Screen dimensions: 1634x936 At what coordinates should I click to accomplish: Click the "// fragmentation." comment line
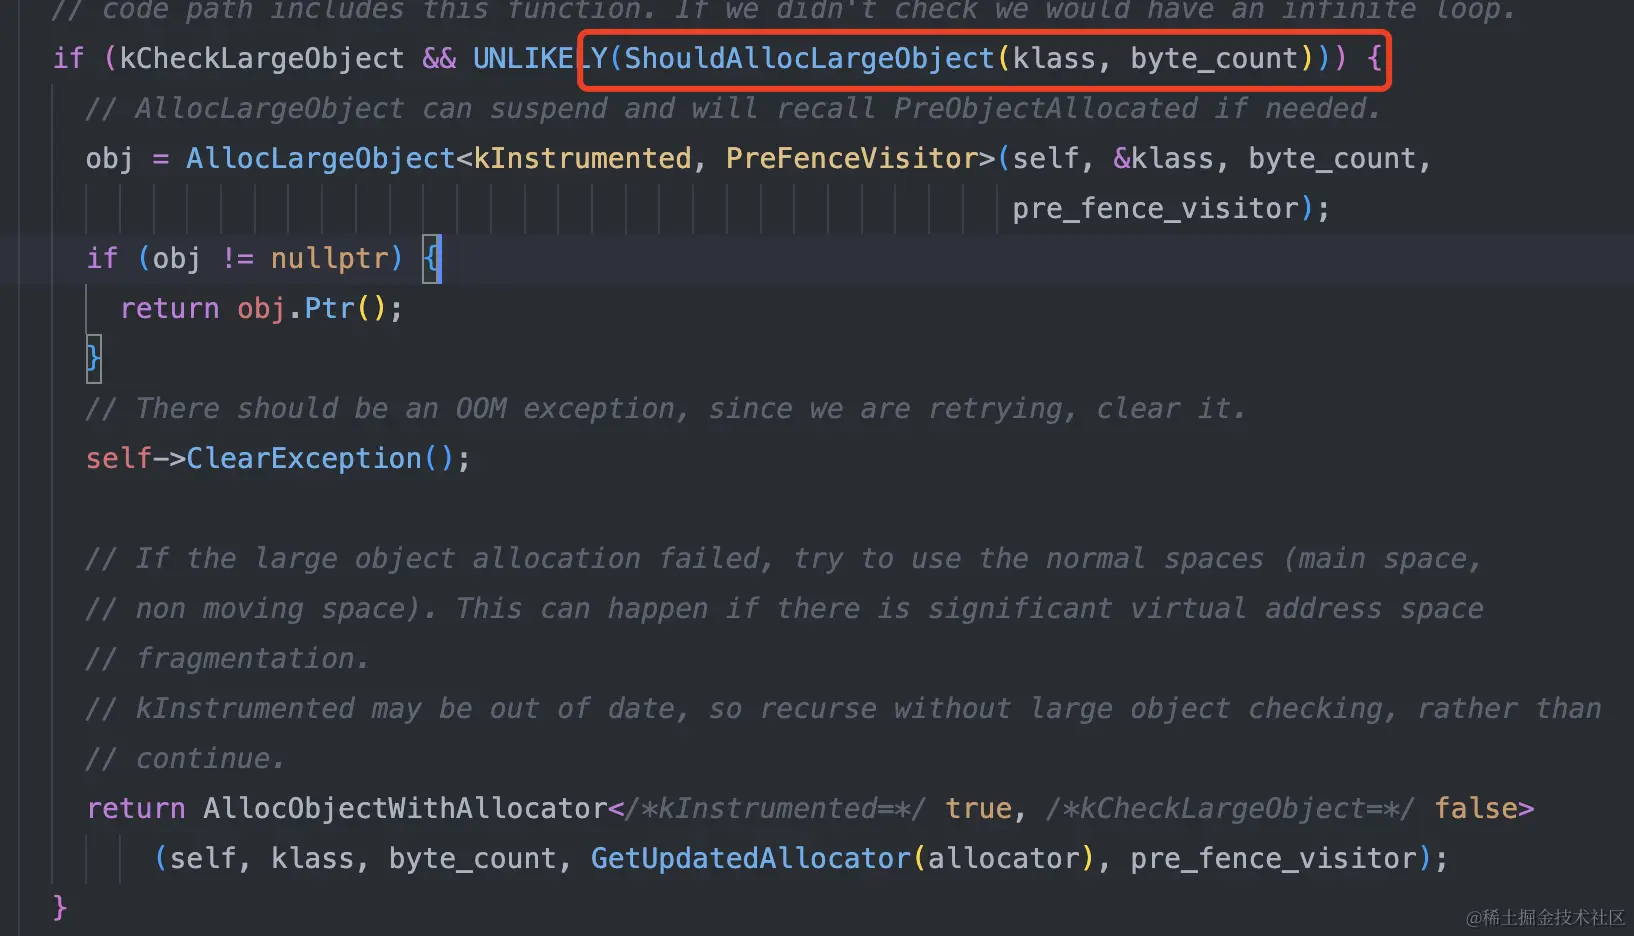[x=227, y=658]
